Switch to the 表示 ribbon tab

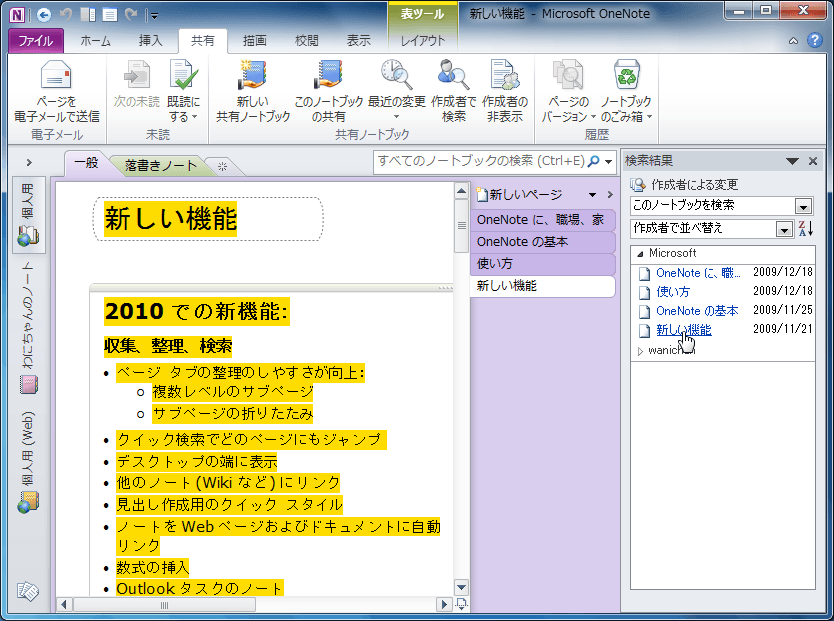(358, 41)
